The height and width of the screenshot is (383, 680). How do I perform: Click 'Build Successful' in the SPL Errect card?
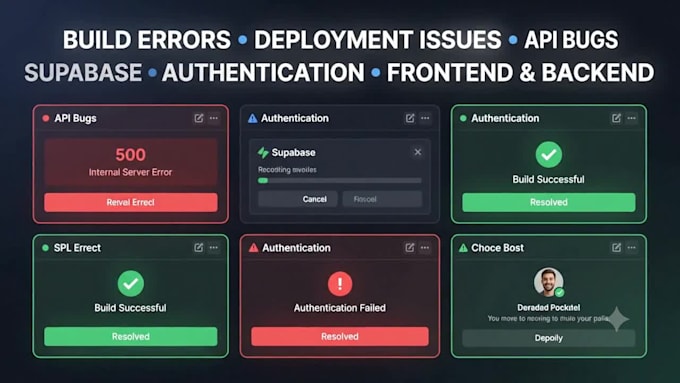click(131, 308)
